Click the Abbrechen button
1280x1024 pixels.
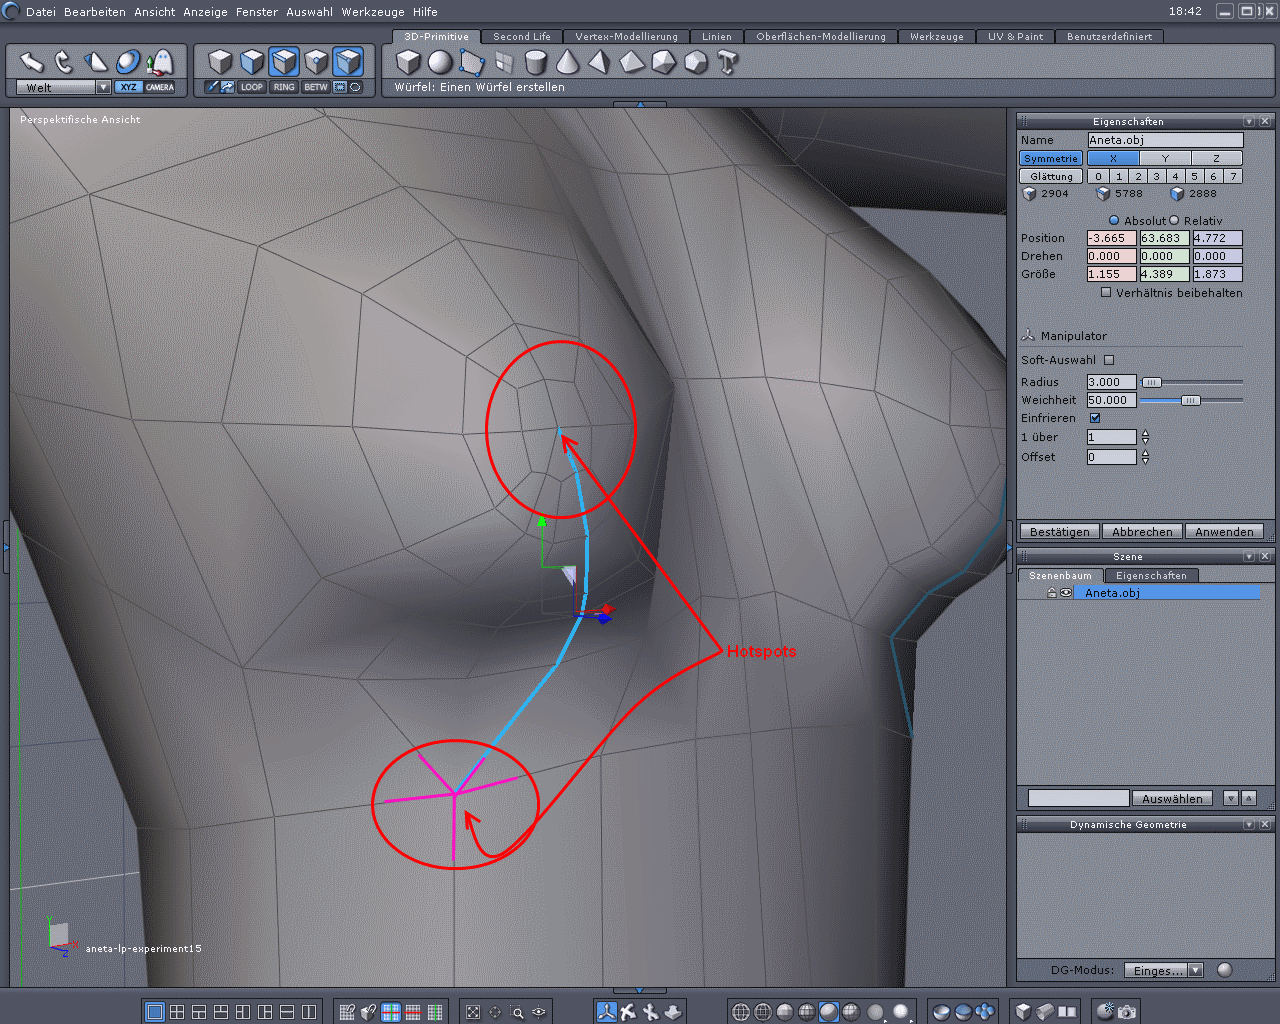pos(1142,532)
